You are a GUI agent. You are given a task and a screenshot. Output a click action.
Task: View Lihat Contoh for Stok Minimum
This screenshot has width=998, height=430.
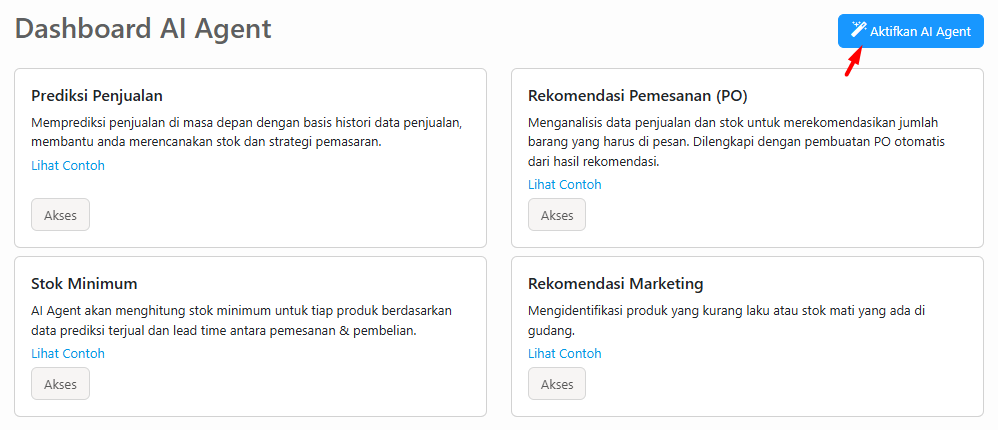[68, 353]
